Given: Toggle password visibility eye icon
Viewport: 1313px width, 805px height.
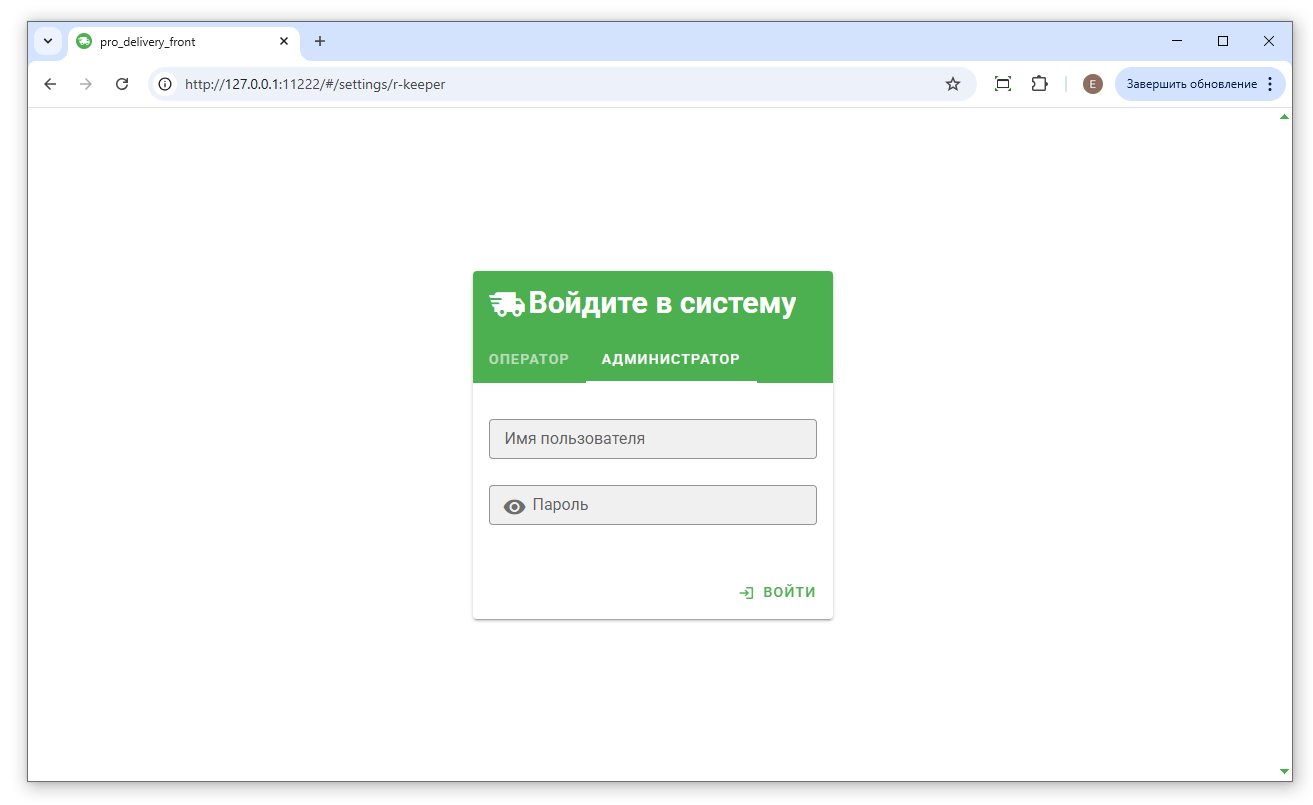Looking at the screenshot, I should [x=514, y=506].
